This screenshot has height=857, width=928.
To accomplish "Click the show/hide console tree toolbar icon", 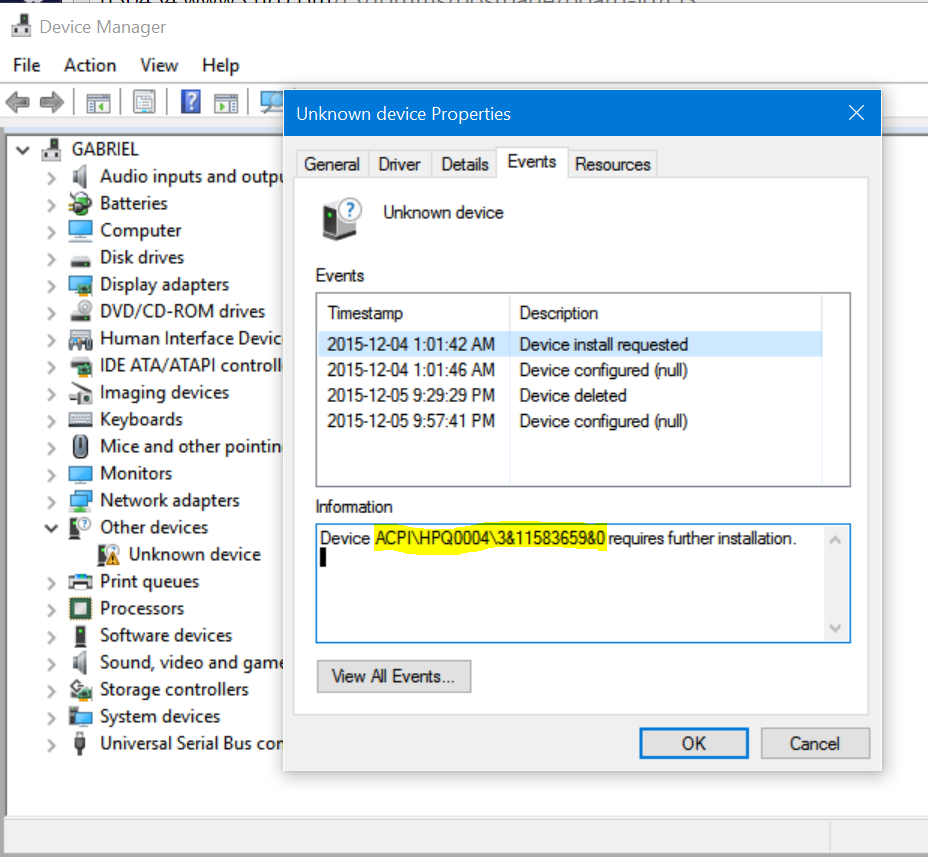I will coord(98,102).
